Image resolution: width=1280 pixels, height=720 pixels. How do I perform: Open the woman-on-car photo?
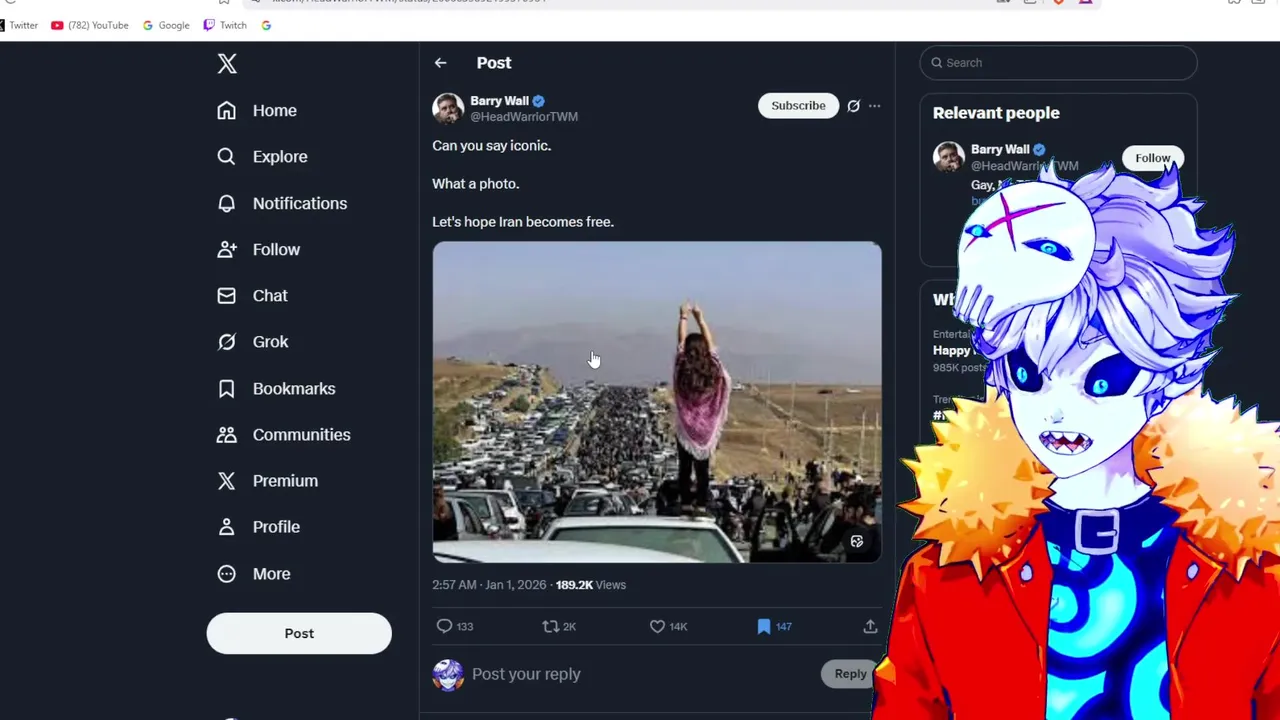[657, 402]
